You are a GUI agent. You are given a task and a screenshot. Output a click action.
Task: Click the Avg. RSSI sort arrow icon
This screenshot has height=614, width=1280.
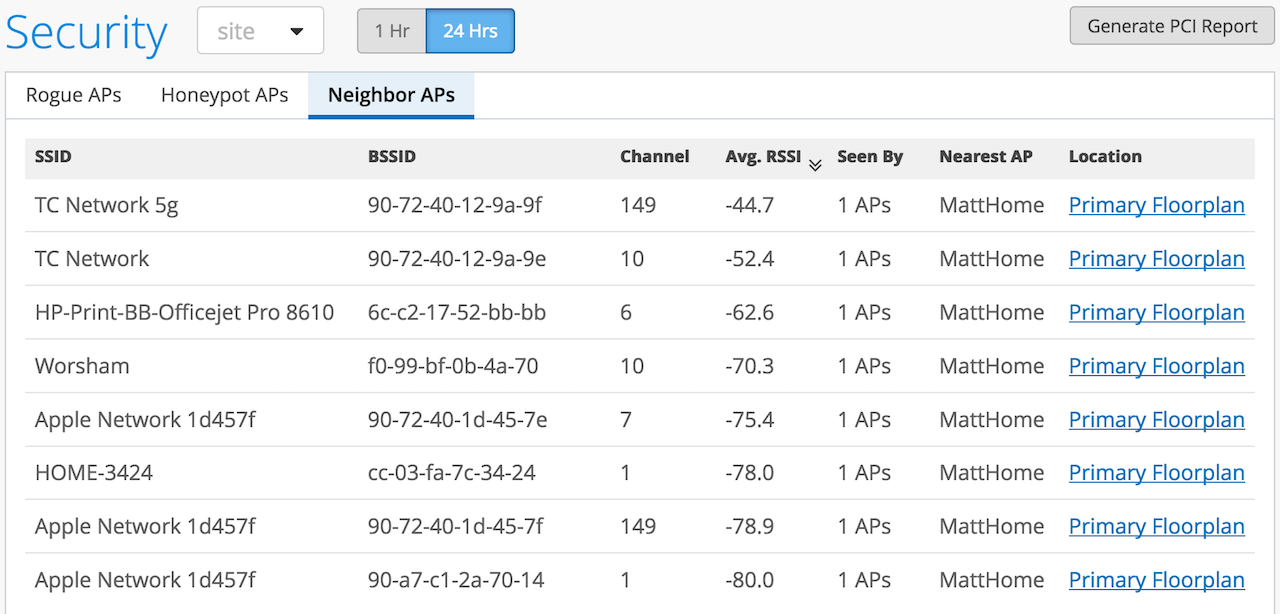pyautogui.click(x=815, y=164)
